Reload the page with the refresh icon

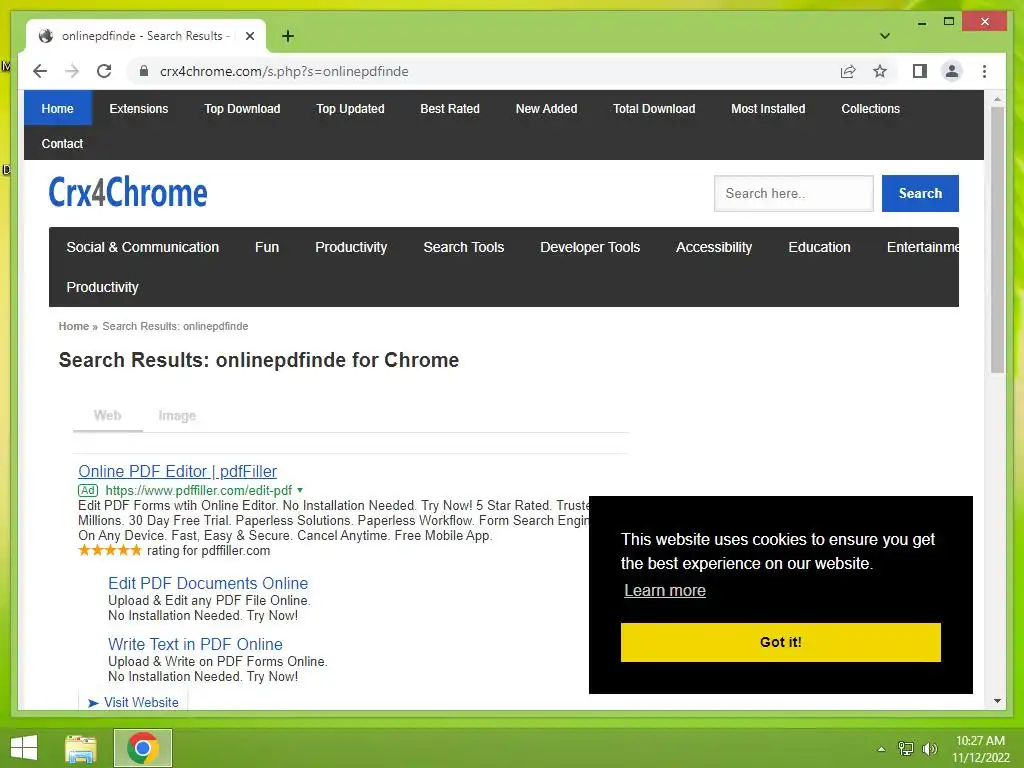pyautogui.click(x=104, y=71)
